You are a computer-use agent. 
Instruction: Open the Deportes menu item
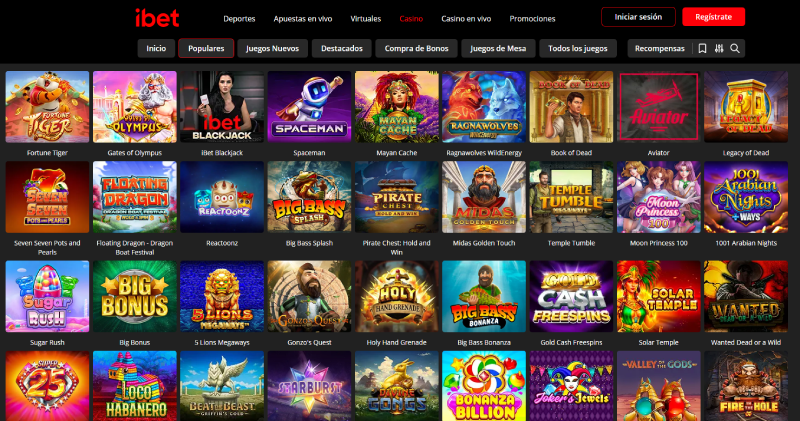tap(239, 19)
